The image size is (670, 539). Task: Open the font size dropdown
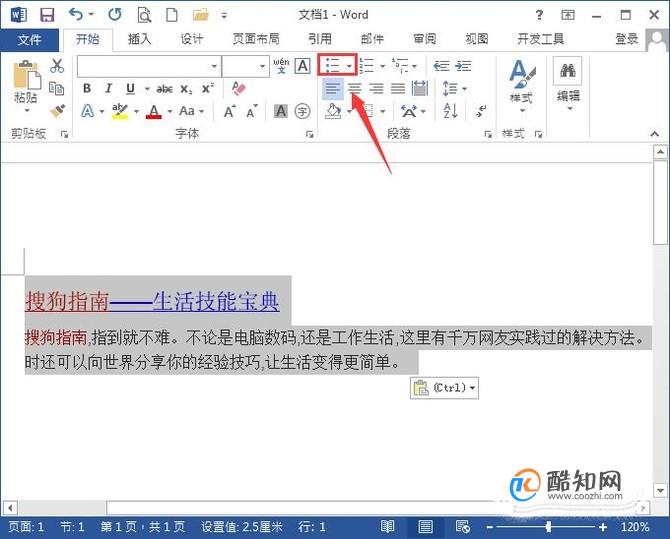tap(262, 66)
